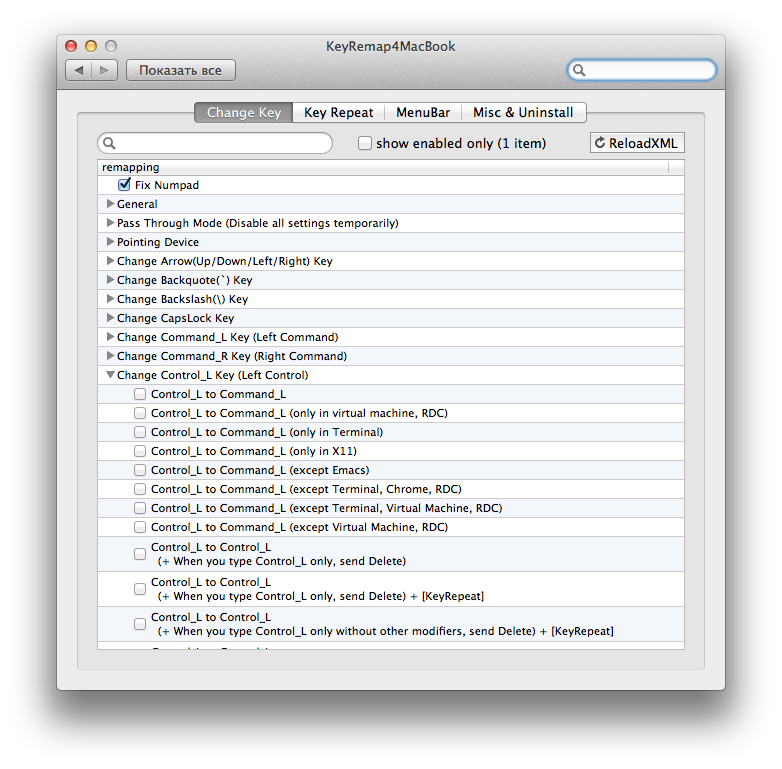Click the Показать все button
The width and height of the screenshot is (782, 769).
181,70
